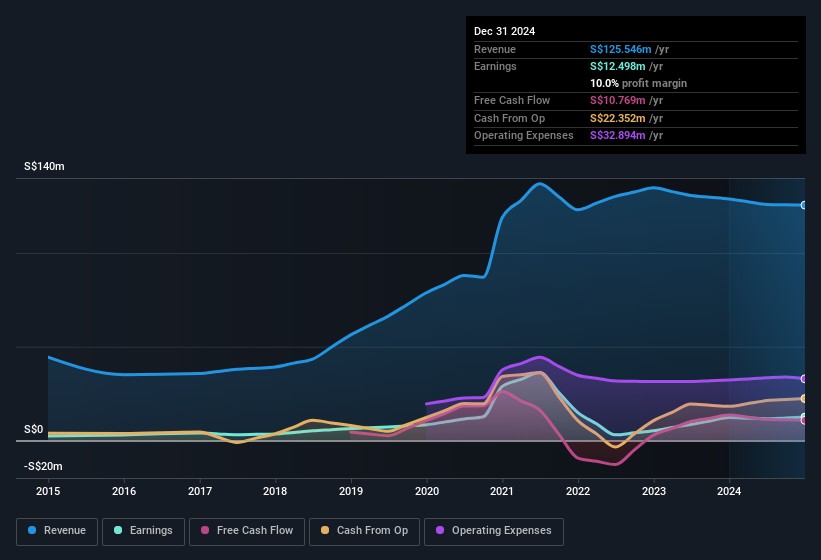Select the Revenue line endpoint marker
Screen dimensions: 821x560
click(x=804, y=205)
